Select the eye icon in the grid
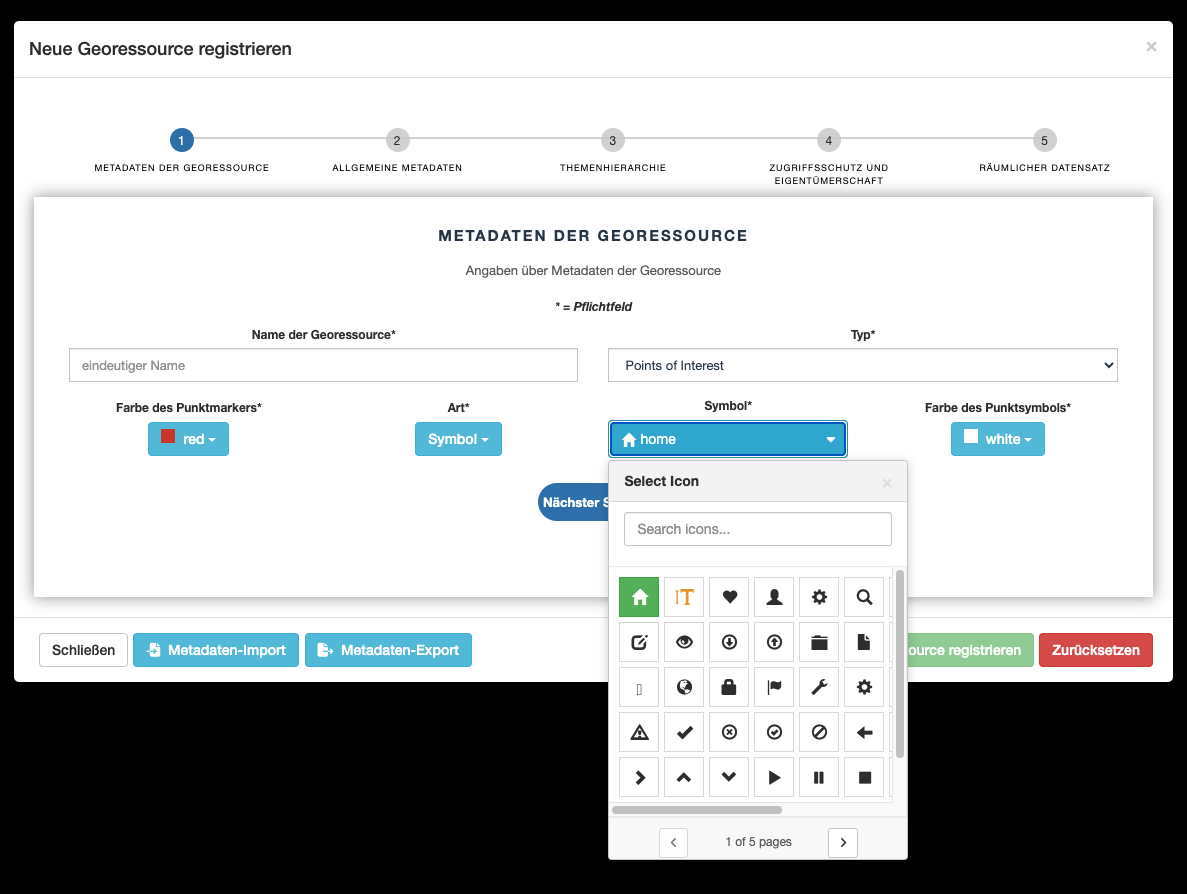 (x=684, y=642)
